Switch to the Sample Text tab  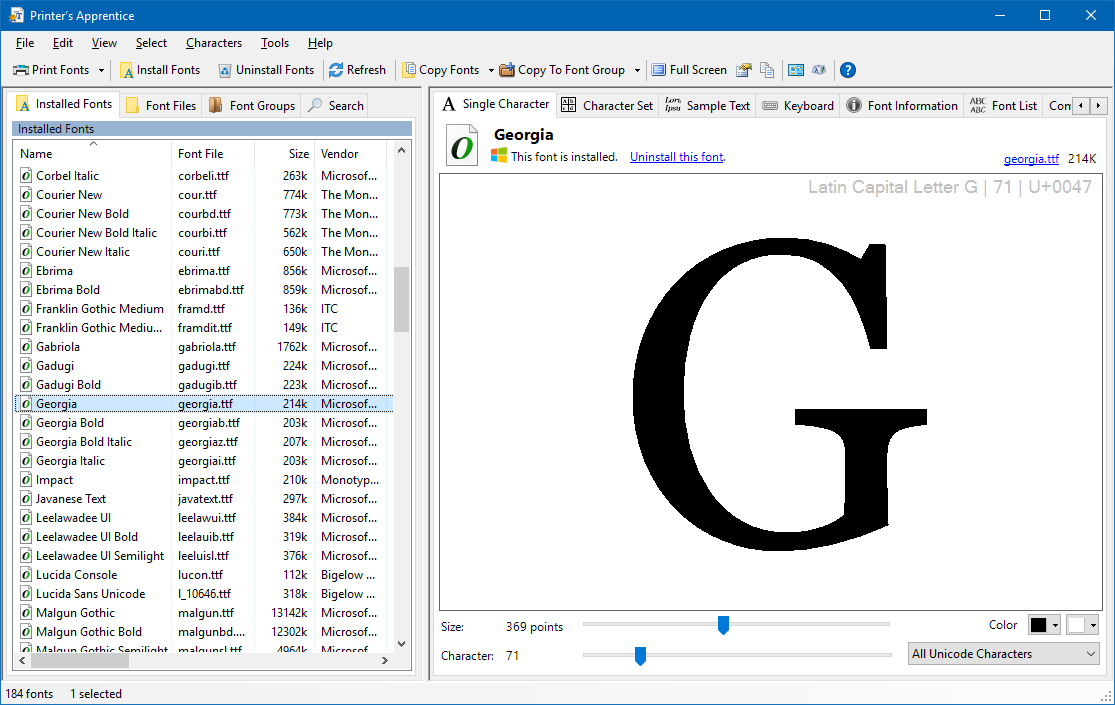coord(708,105)
